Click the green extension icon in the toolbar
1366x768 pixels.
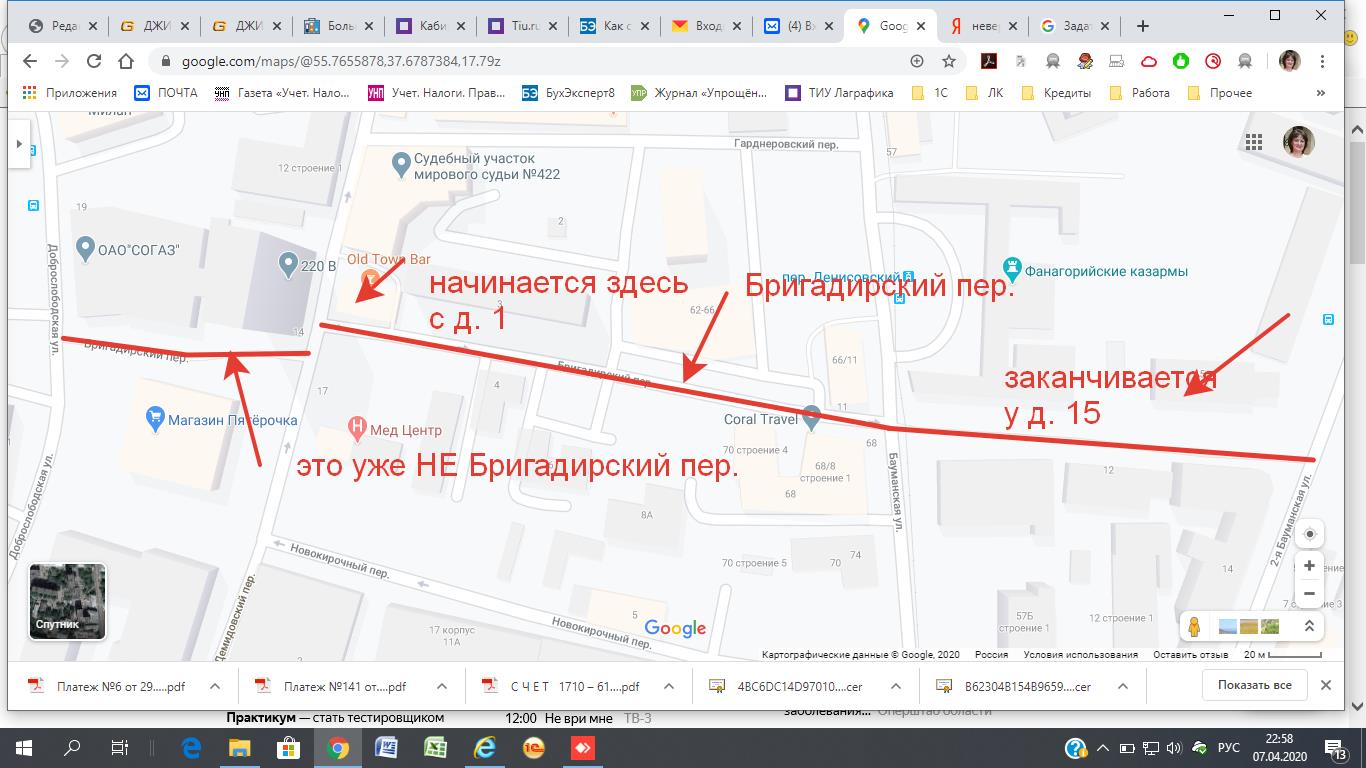pos(1181,61)
